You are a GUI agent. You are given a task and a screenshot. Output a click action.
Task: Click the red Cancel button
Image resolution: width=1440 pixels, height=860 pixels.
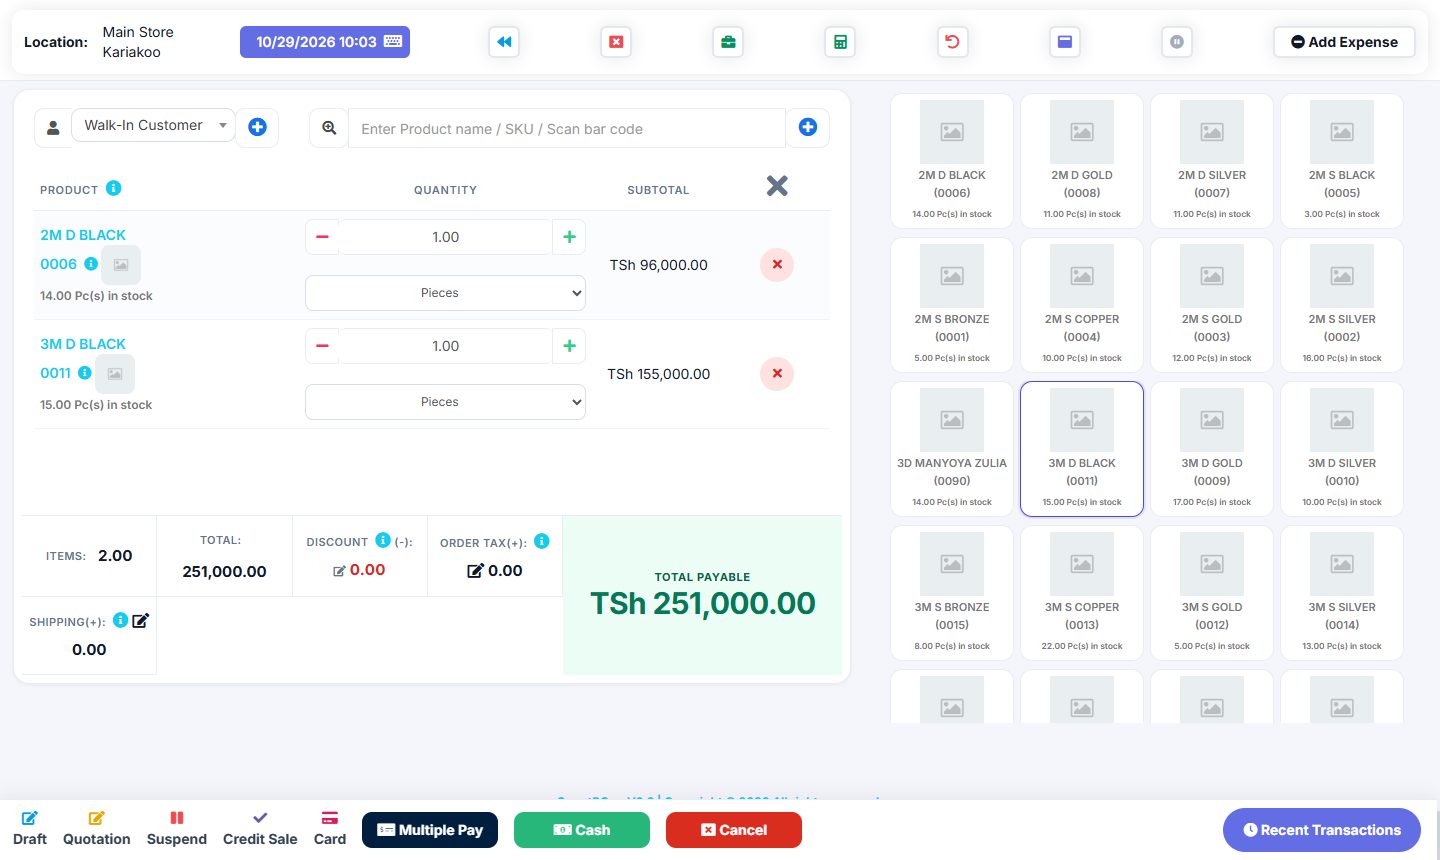[734, 830]
